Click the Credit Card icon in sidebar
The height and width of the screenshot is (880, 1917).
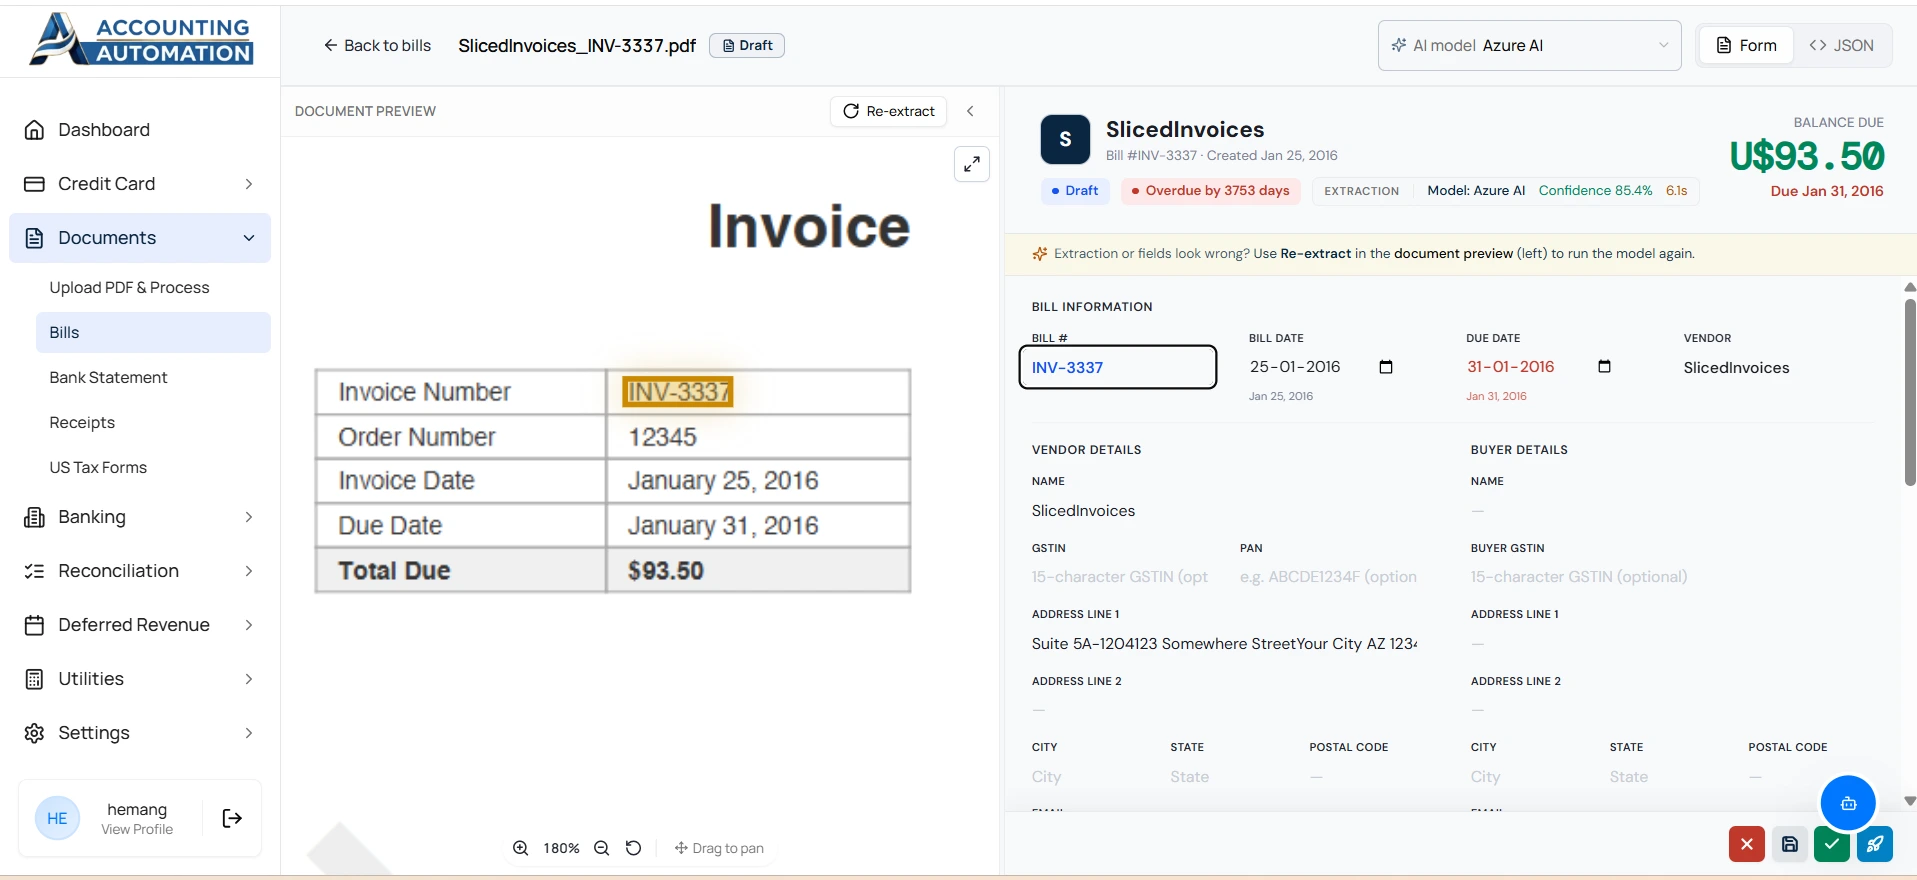pyautogui.click(x=34, y=184)
